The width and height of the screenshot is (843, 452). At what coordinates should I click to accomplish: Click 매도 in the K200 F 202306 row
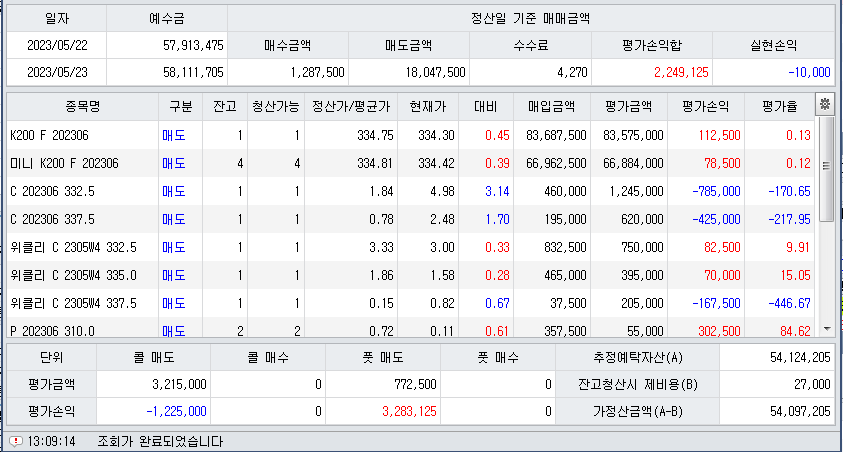174,135
